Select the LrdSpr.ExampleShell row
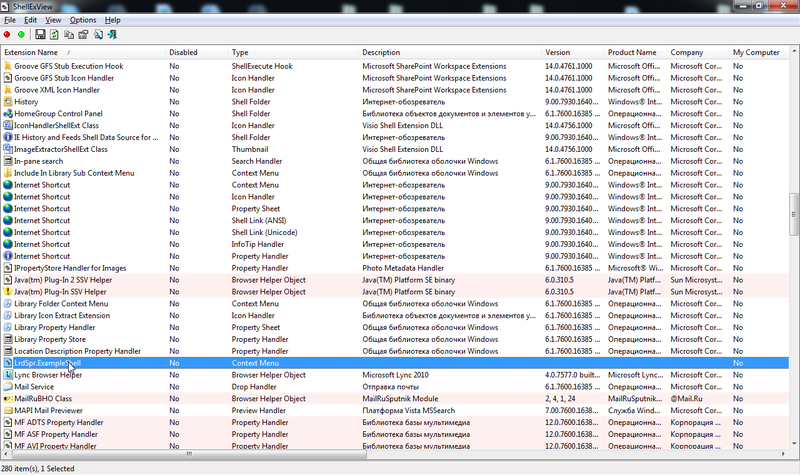This screenshot has height=475, width=800. pyautogui.click(x=395, y=363)
